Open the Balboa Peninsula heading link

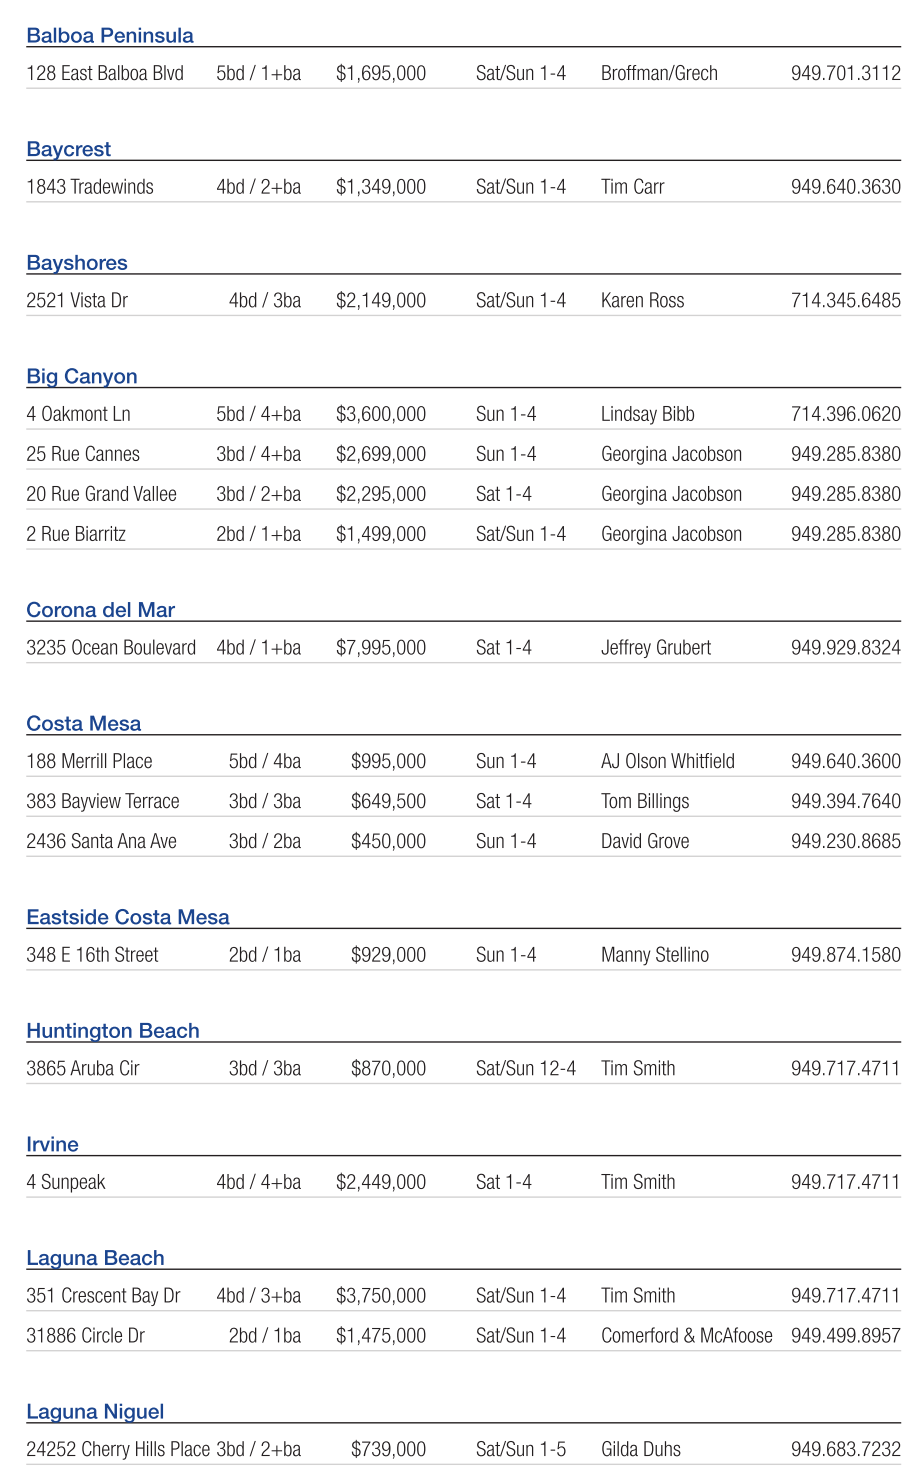pos(110,36)
